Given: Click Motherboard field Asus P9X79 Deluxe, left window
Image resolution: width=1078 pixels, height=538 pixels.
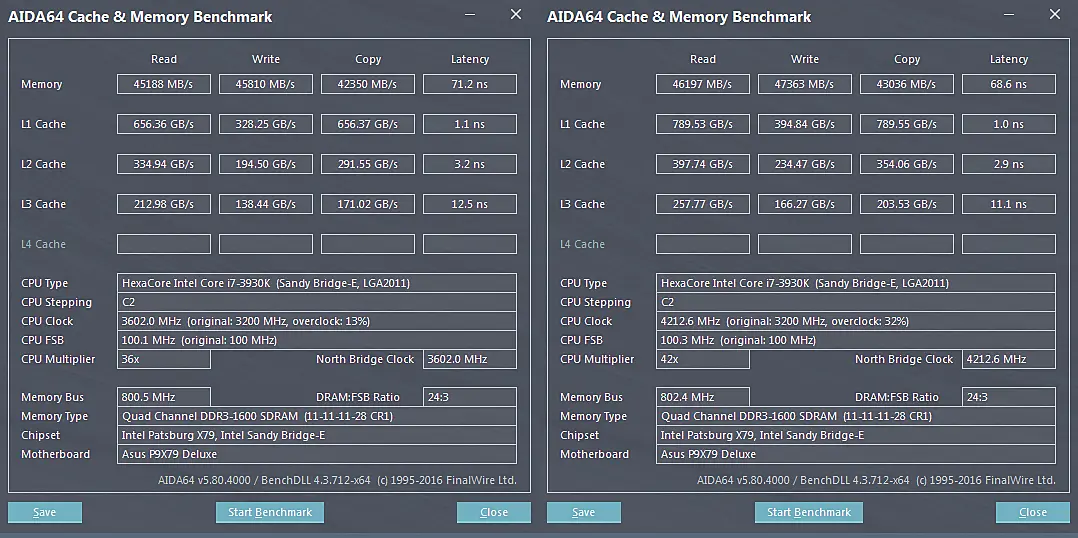Looking at the screenshot, I should (x=317, y=454).
